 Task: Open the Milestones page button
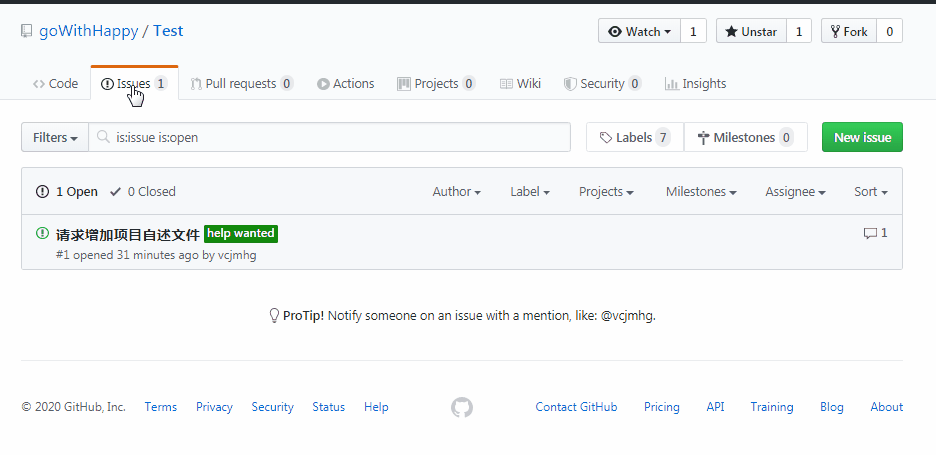coord(746,137)
